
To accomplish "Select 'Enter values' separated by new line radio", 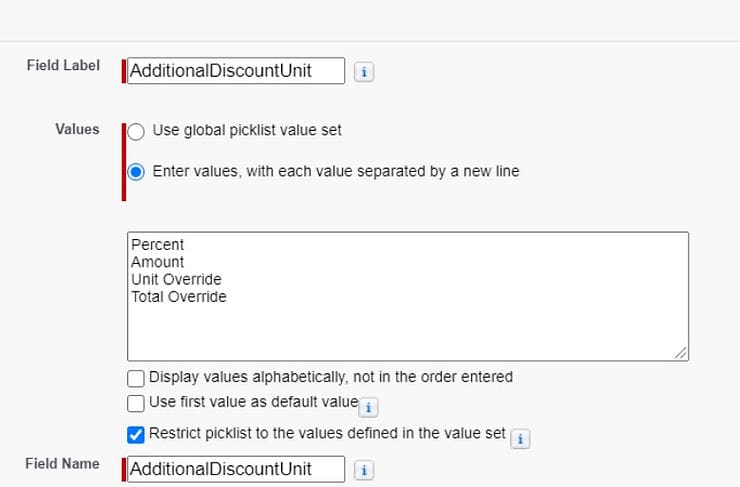I will tap(137, 171).
